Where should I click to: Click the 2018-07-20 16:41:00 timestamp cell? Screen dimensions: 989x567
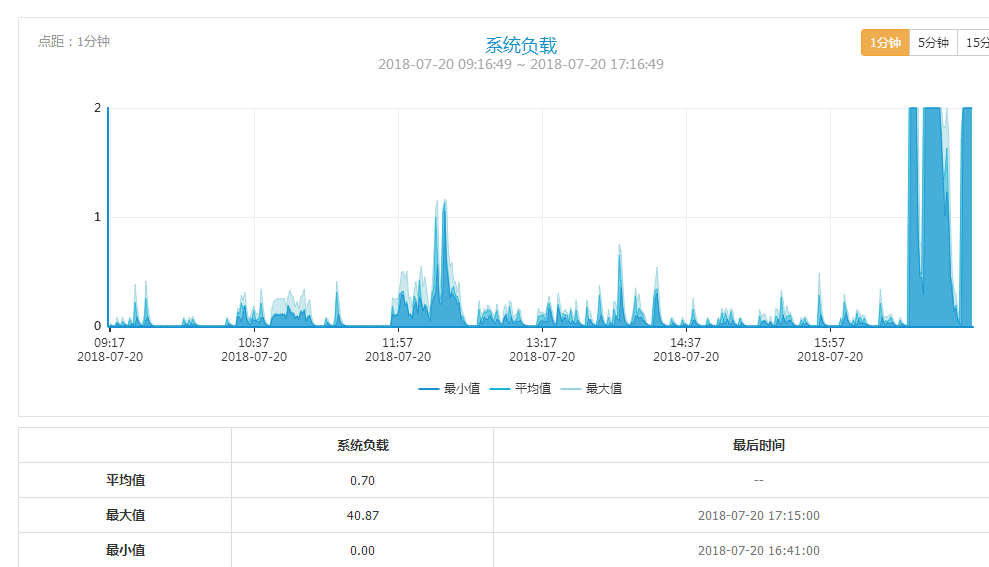[x=758, y=550]
